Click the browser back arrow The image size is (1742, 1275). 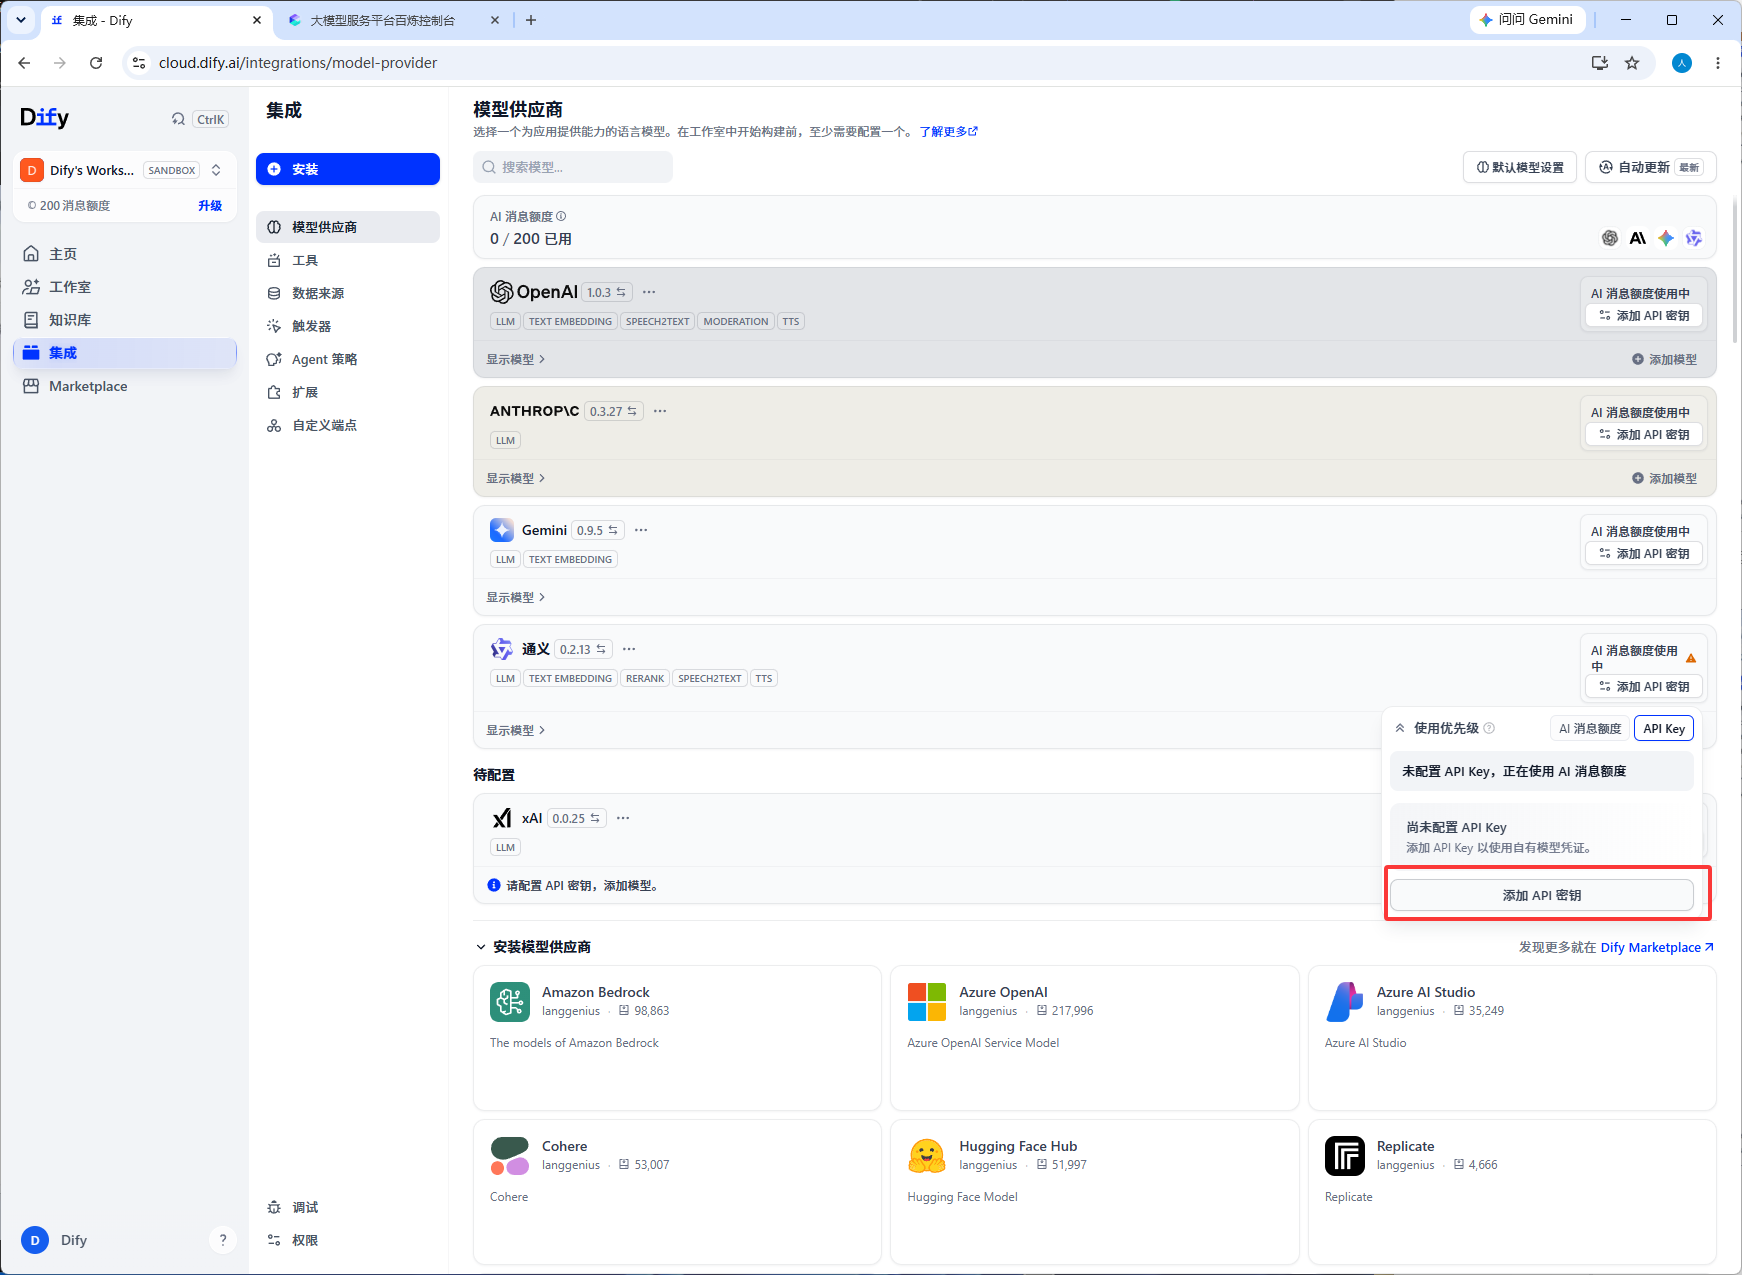point(24,63)
